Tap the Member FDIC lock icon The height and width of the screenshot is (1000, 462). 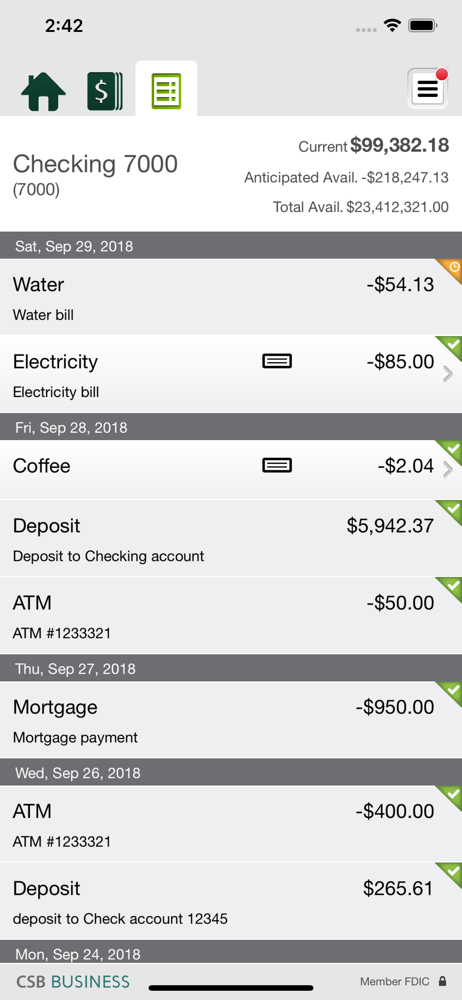(443, 982)
